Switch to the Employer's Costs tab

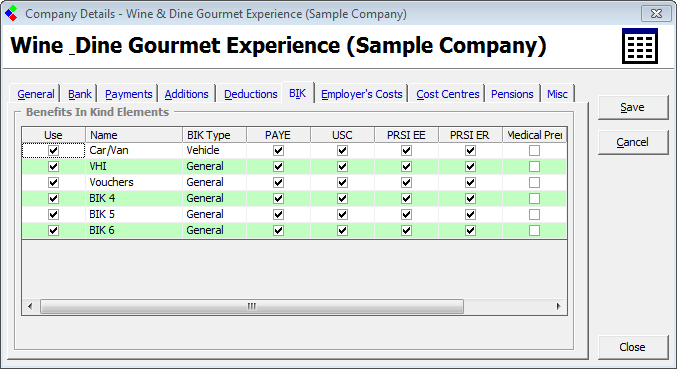361,94
